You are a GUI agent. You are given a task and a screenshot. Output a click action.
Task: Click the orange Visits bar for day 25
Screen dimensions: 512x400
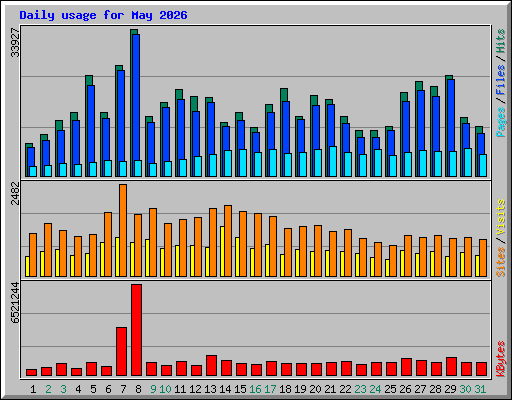[393, 261]
